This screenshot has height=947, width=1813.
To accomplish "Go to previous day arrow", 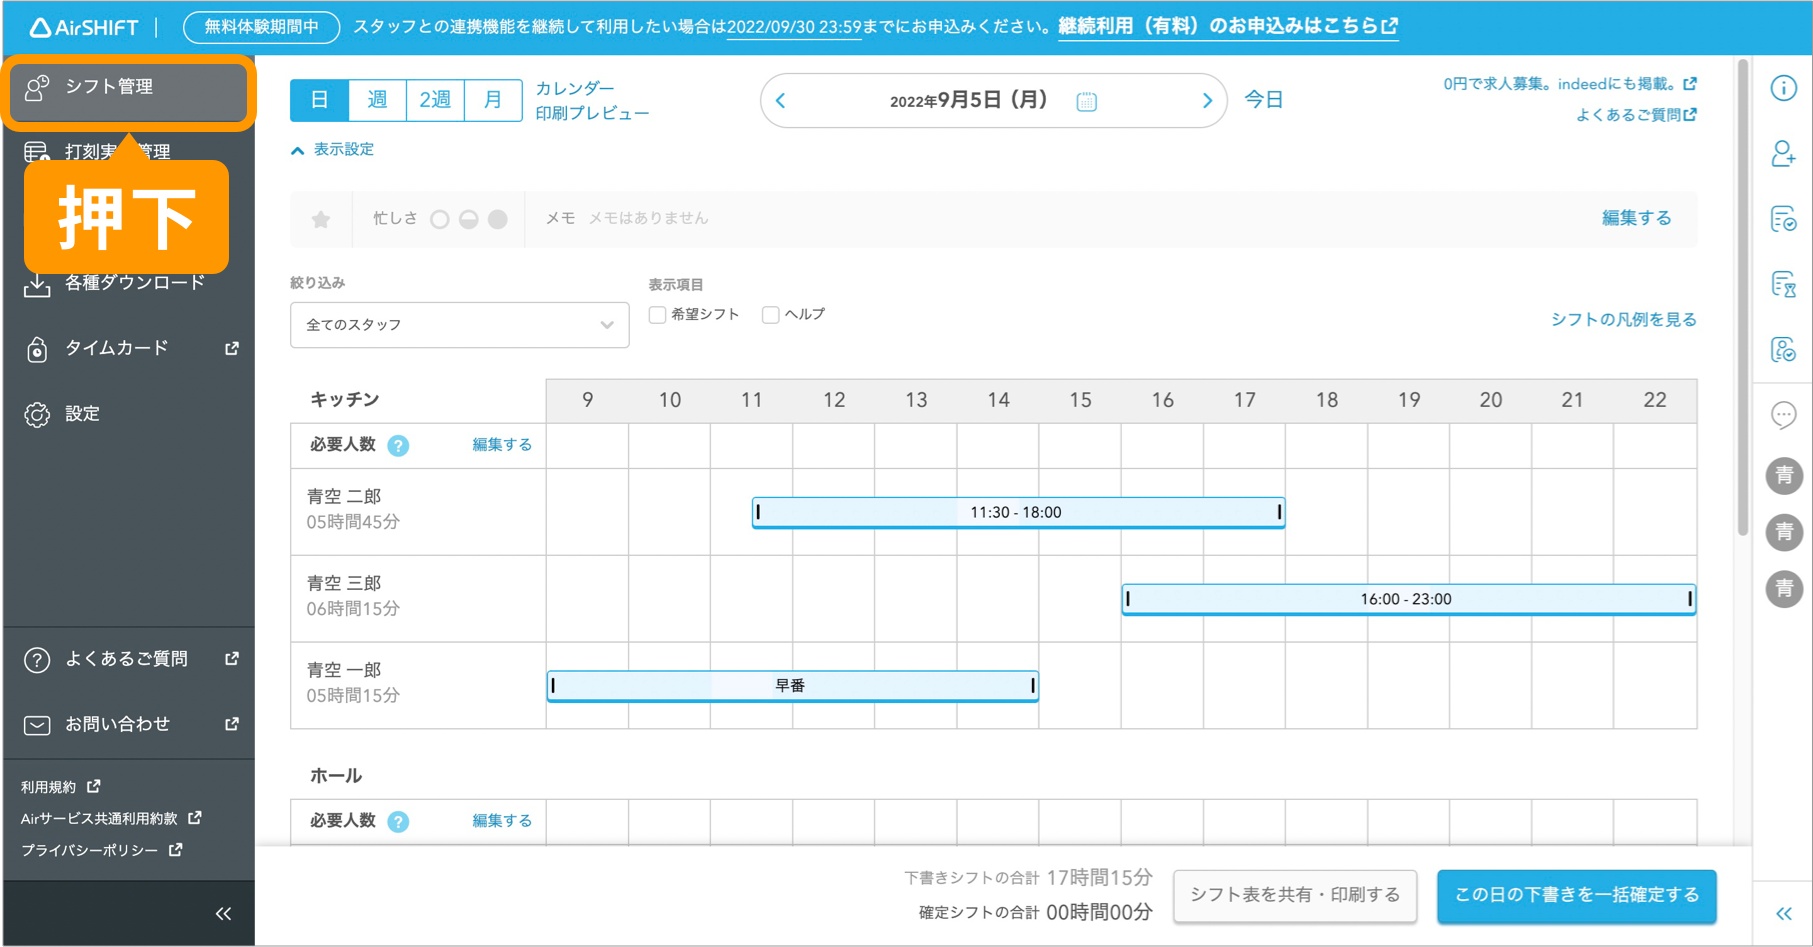I will 781,101.
